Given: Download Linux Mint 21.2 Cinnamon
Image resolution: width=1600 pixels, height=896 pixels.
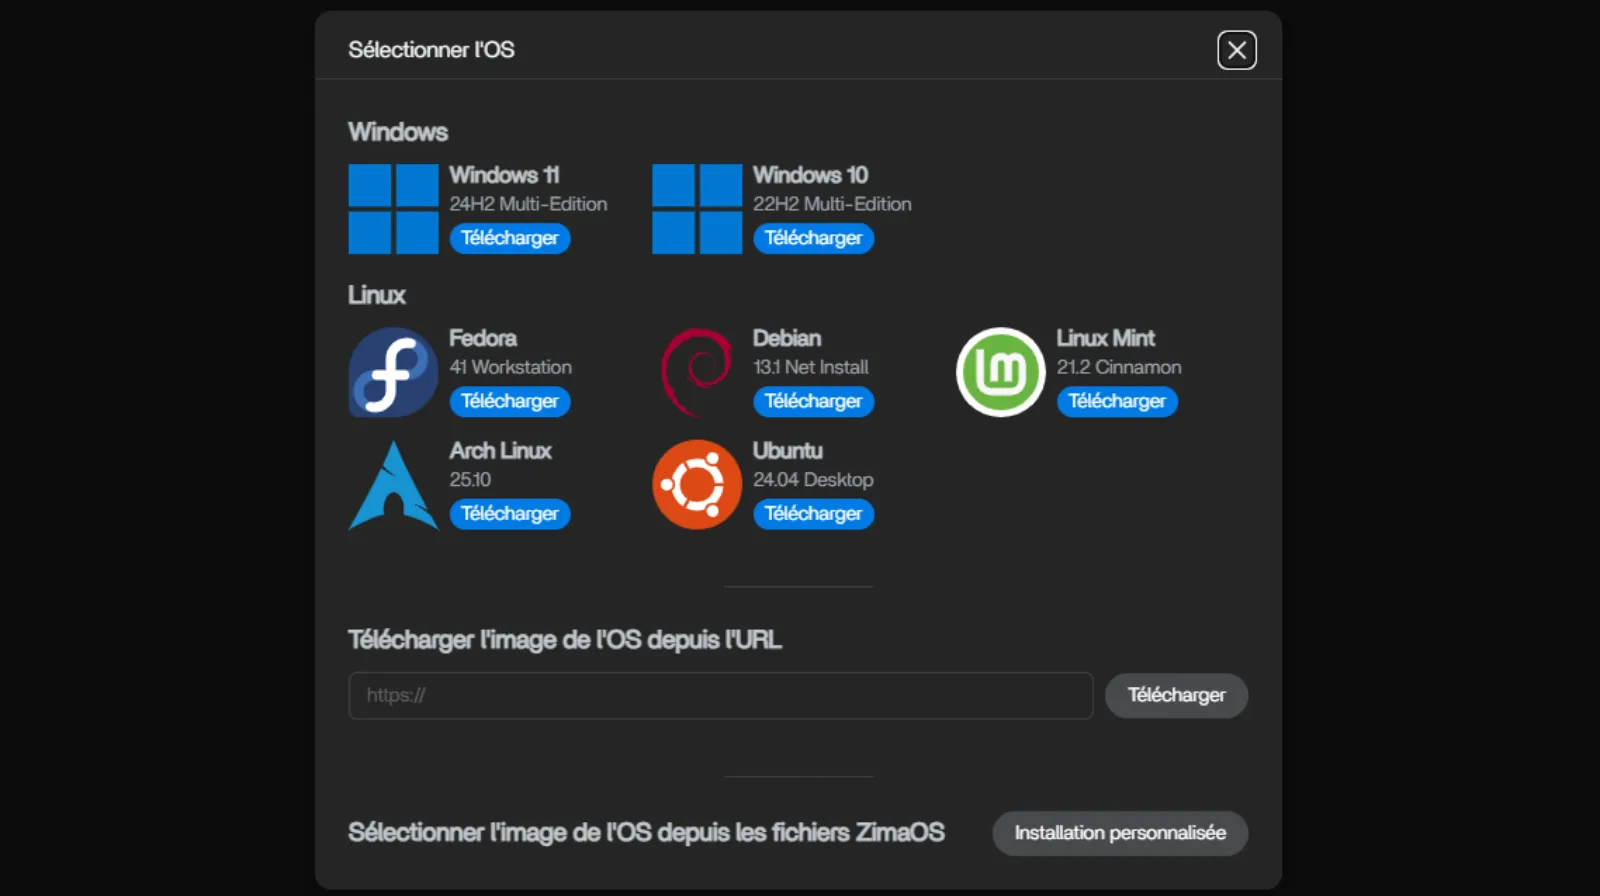Looking at the screenshot, I should point(1116,401).
